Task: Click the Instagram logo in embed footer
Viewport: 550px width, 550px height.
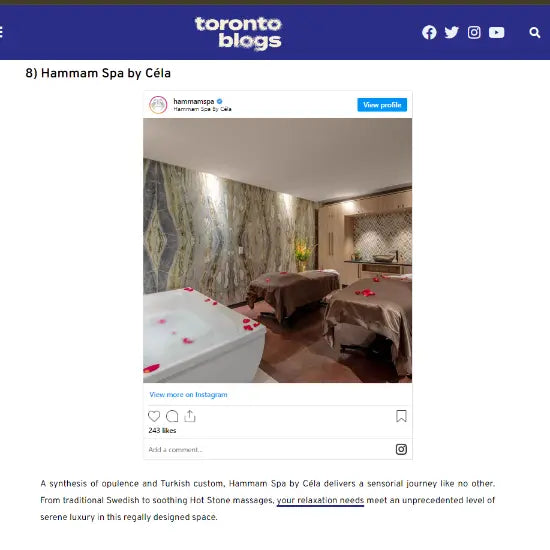Action: click(401, 449)
